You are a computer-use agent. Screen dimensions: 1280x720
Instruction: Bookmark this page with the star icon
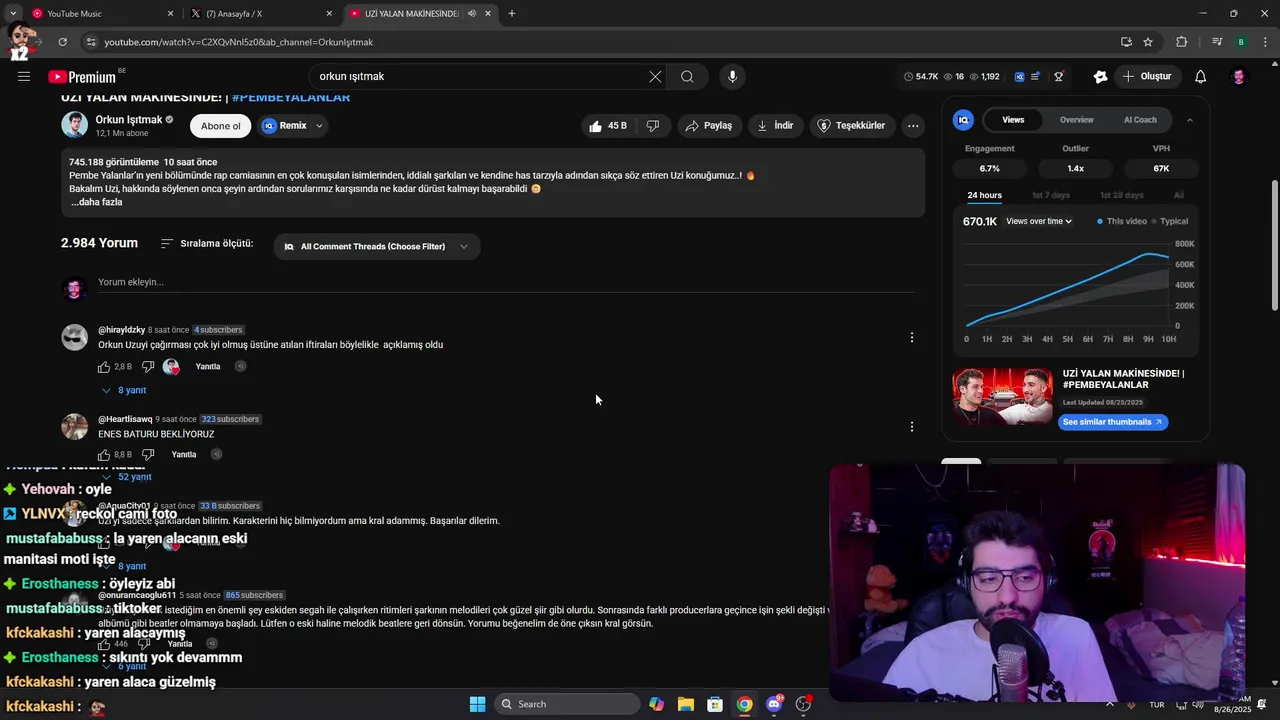pyautogui.click(x=1148, y=42)
